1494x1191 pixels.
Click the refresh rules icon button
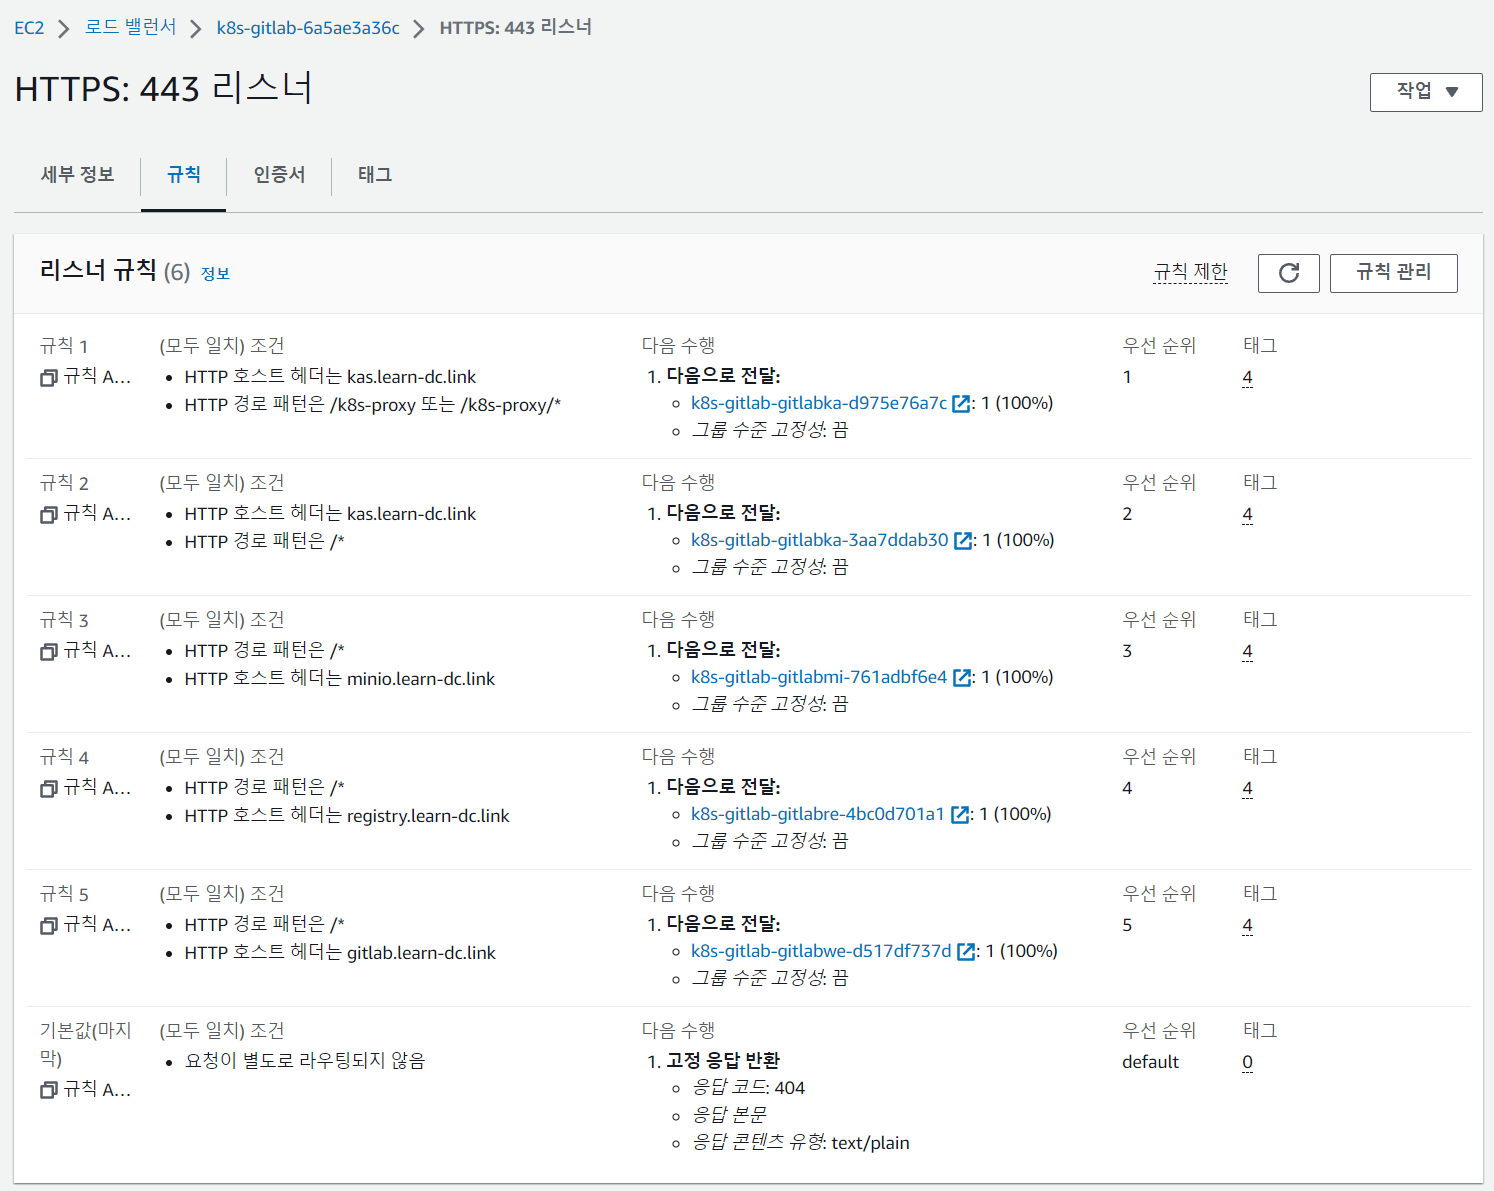[1288, 273]
